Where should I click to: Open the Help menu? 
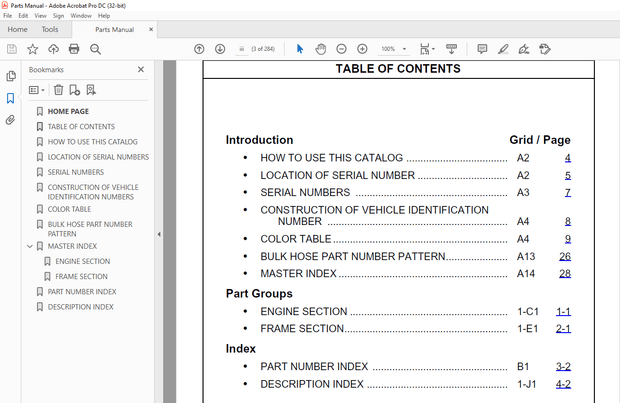click(104, 16)
